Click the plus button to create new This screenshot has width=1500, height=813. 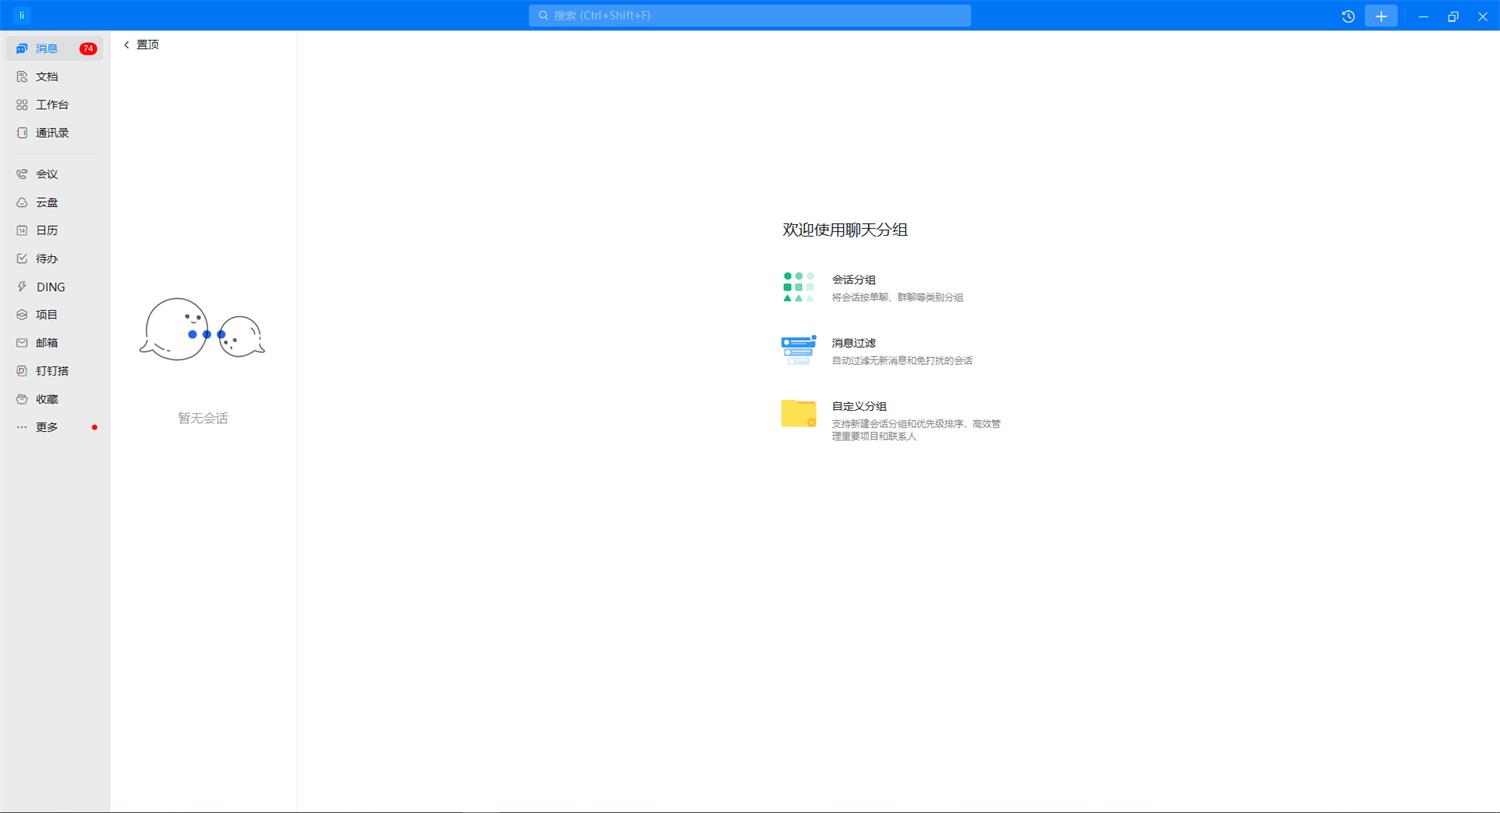point(1381,16)
